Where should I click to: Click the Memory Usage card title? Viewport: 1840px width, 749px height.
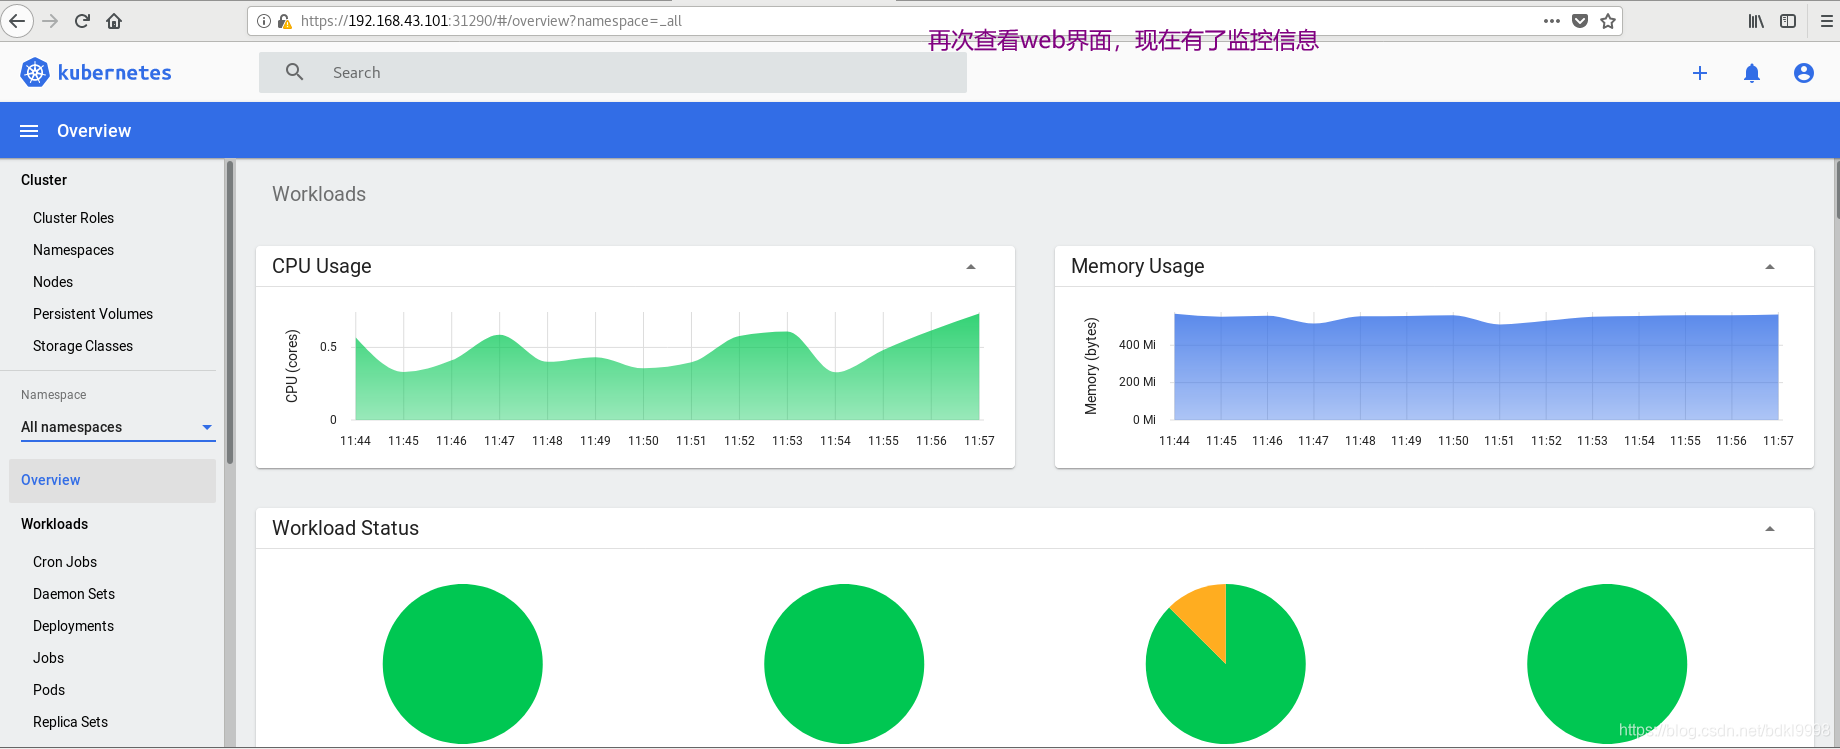click(x=1138, y=266)
